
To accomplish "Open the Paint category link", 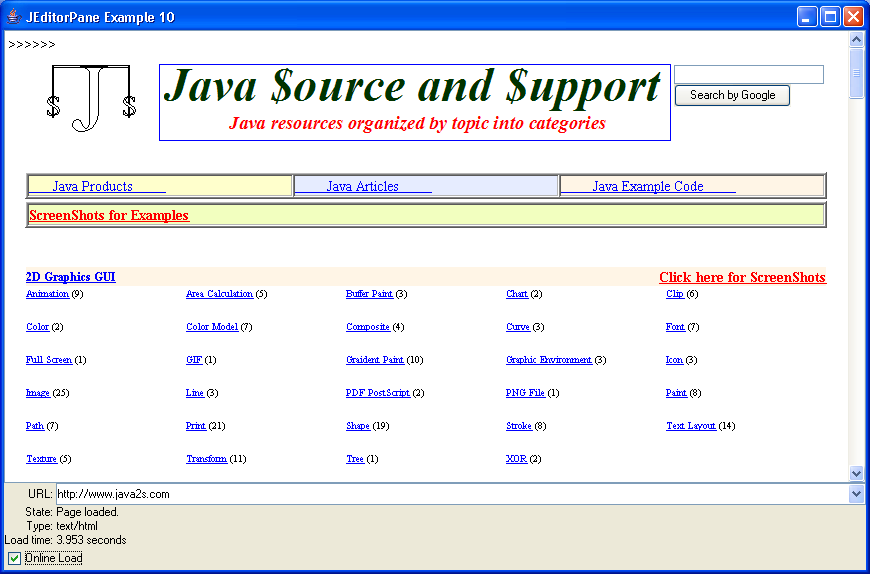I will point(676,393).
